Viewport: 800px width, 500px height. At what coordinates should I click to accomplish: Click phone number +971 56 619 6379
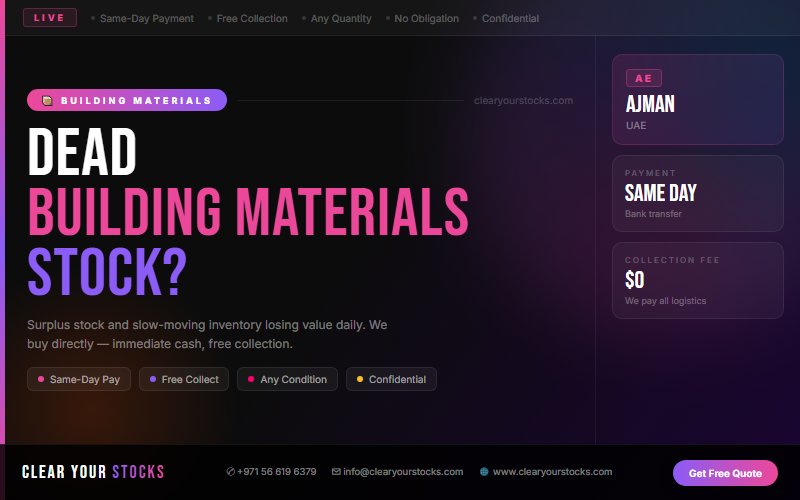[x=277, y=472]
